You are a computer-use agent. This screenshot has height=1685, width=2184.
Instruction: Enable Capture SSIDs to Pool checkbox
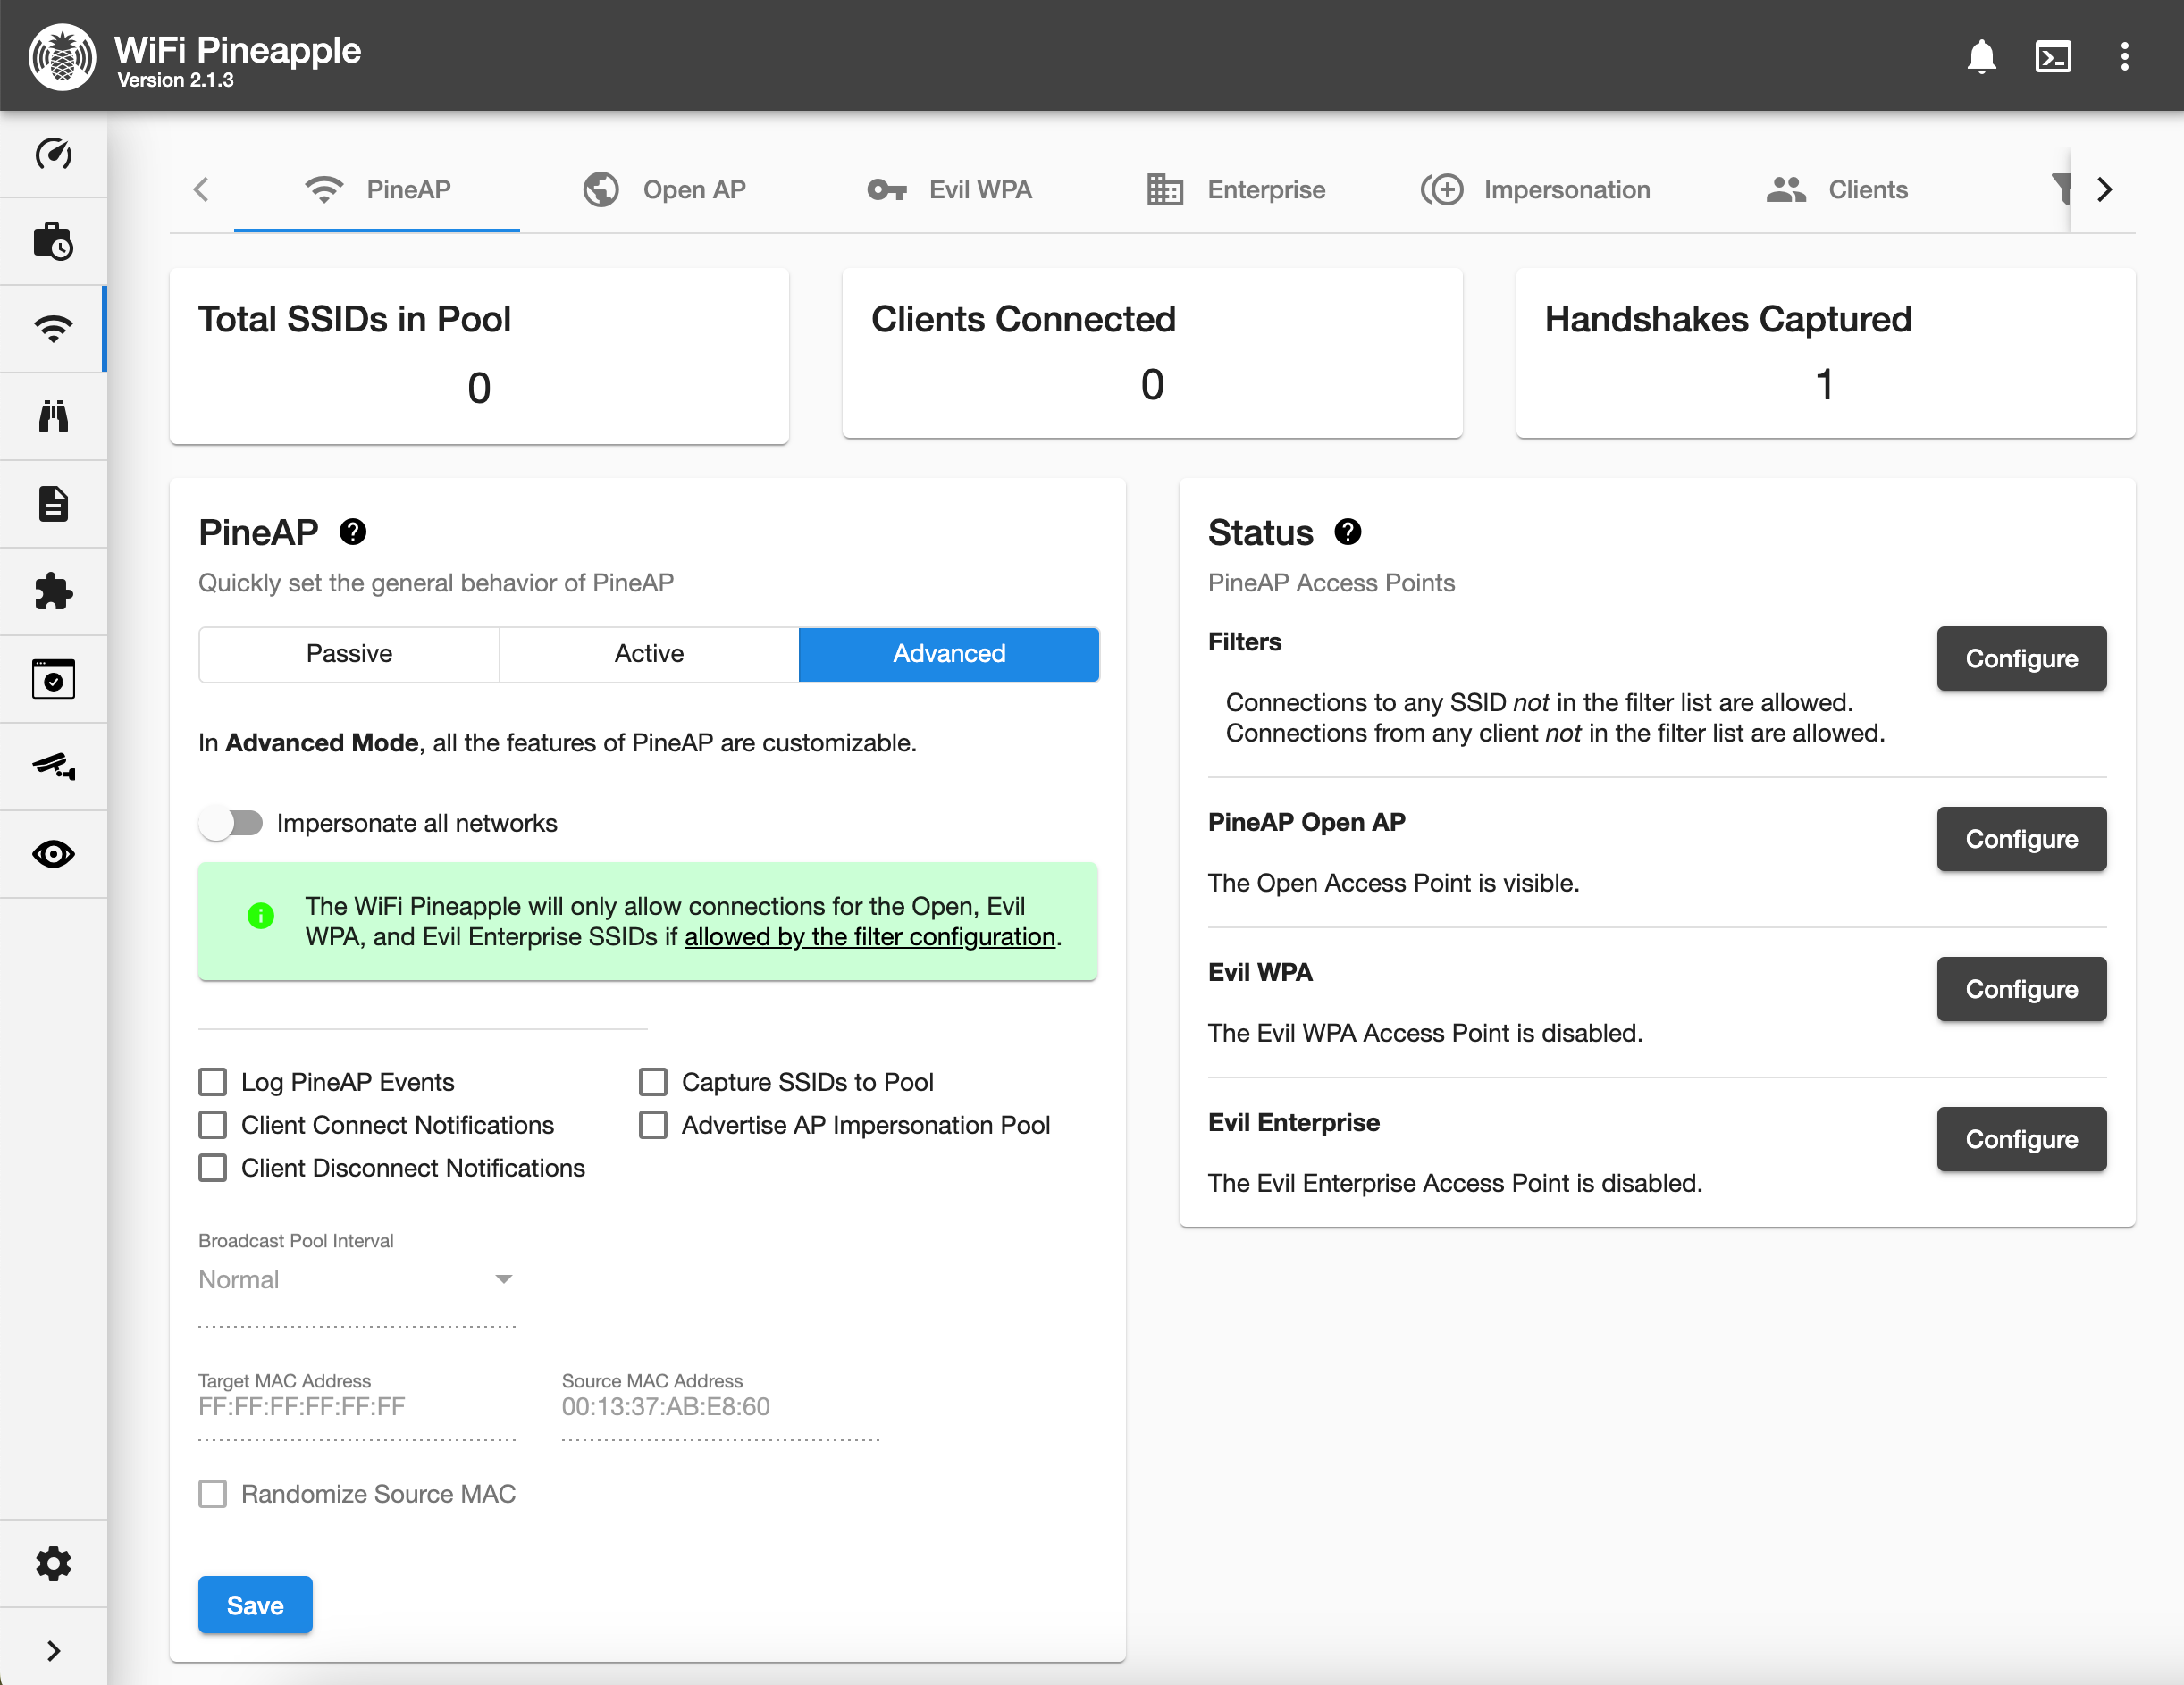[x=653, y=1082]
